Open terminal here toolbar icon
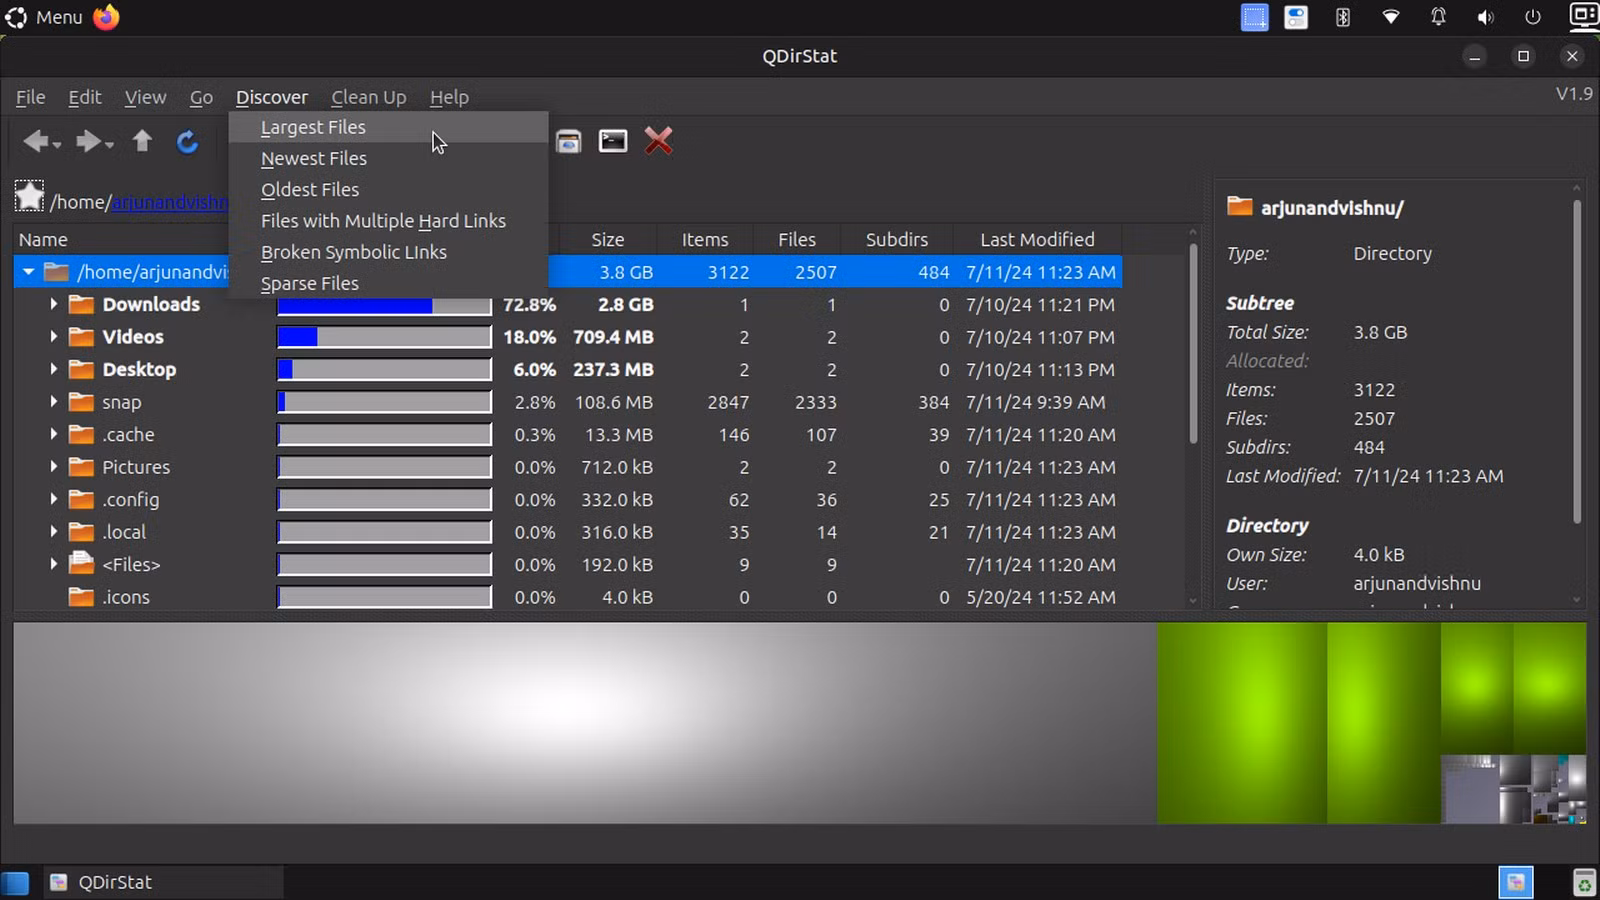Viewport: 1600px width, 900px height. click(x=613, y=141)
